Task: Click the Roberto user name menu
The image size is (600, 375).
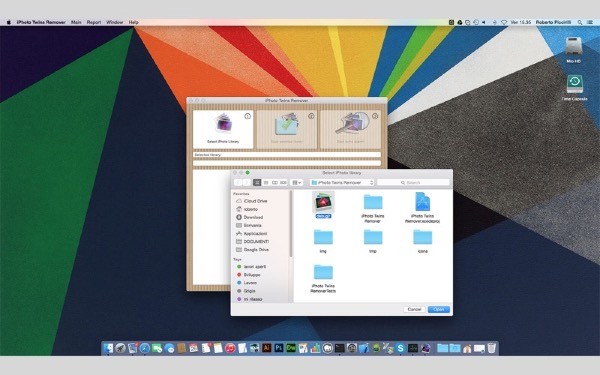Action: click(553, 22)
